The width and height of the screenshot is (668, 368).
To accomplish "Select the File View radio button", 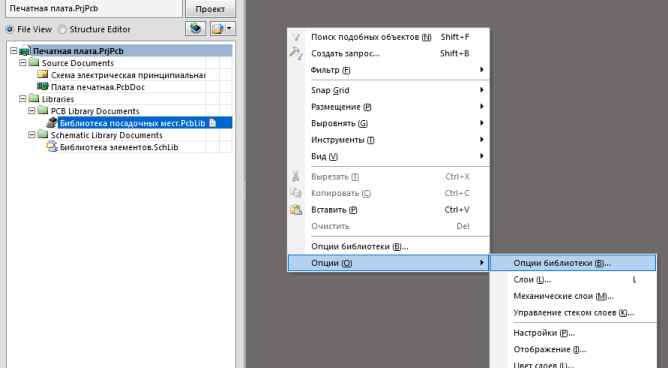I will [x=9, y=29].
